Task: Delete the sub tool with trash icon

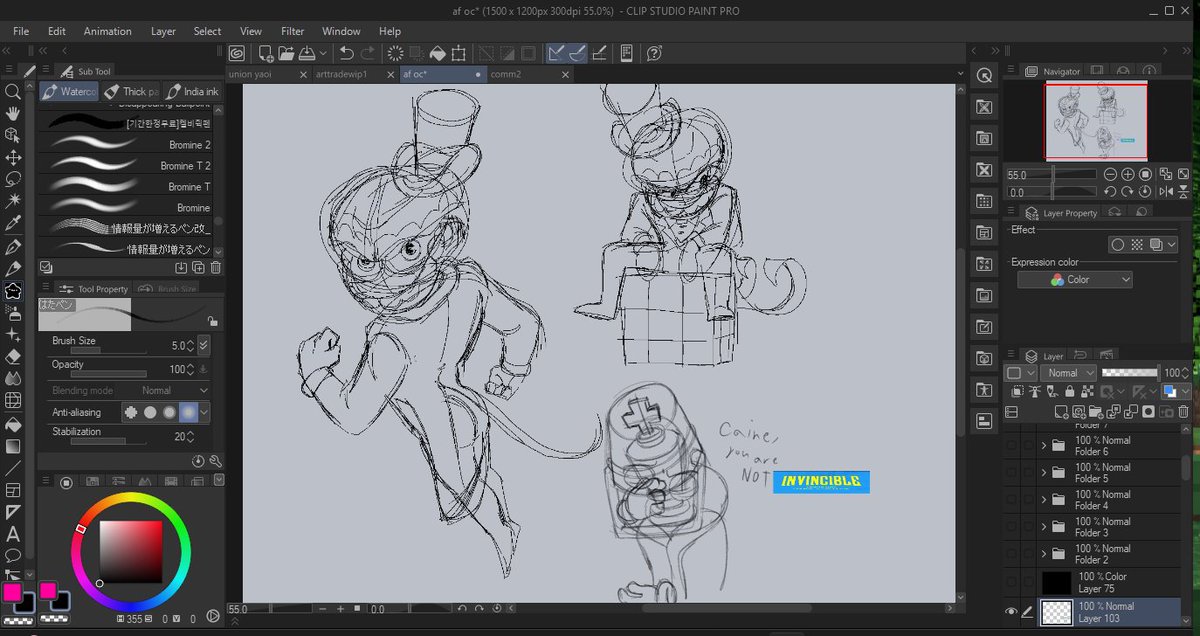Action: (x=216, y=267)
